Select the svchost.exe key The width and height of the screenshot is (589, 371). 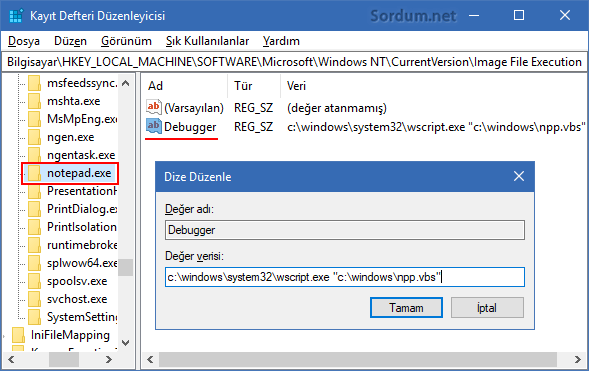(x=77, y=299)
